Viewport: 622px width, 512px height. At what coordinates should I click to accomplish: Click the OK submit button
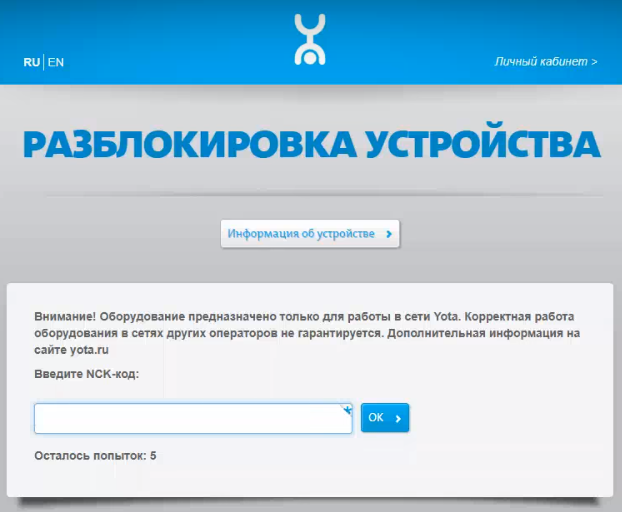385,418
